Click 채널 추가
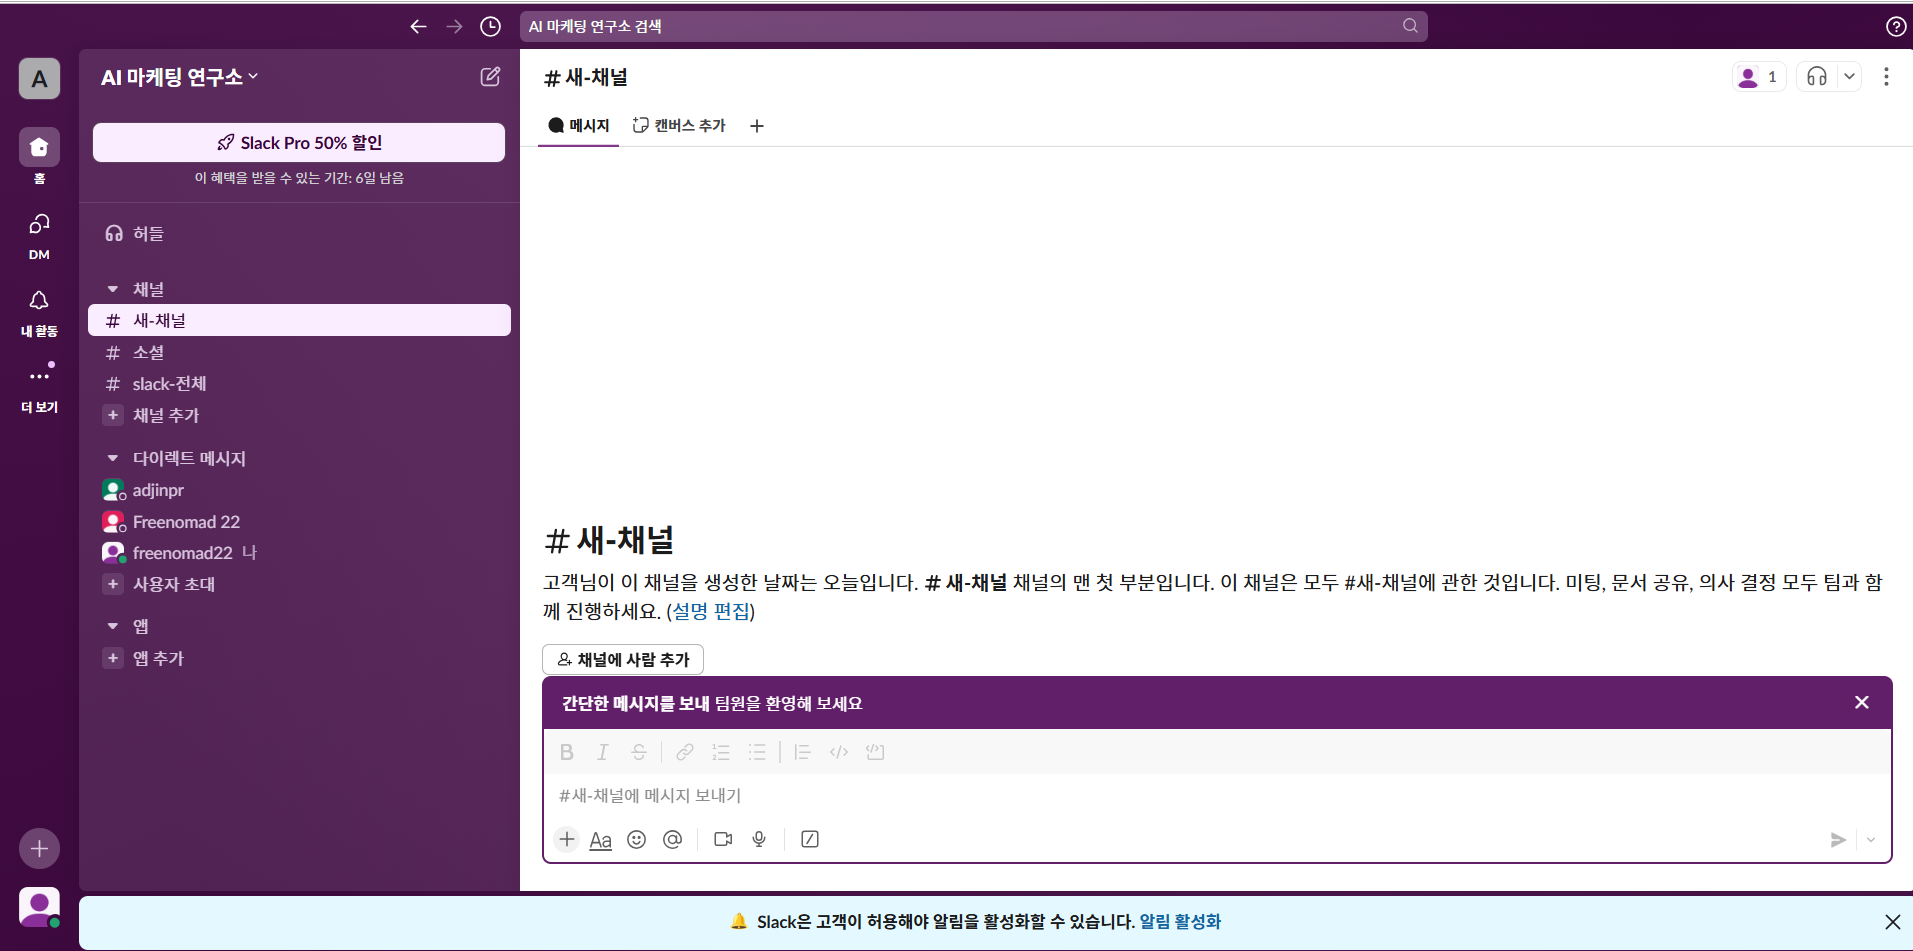 pos(299,415)
